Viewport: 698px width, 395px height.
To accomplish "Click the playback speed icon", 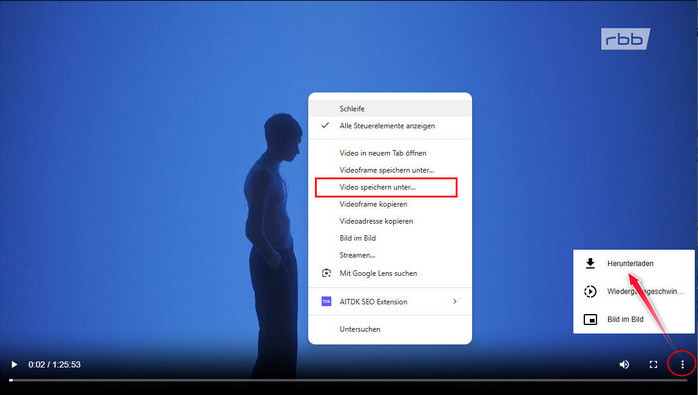I will pyautogui.click(x=590, y=291).
